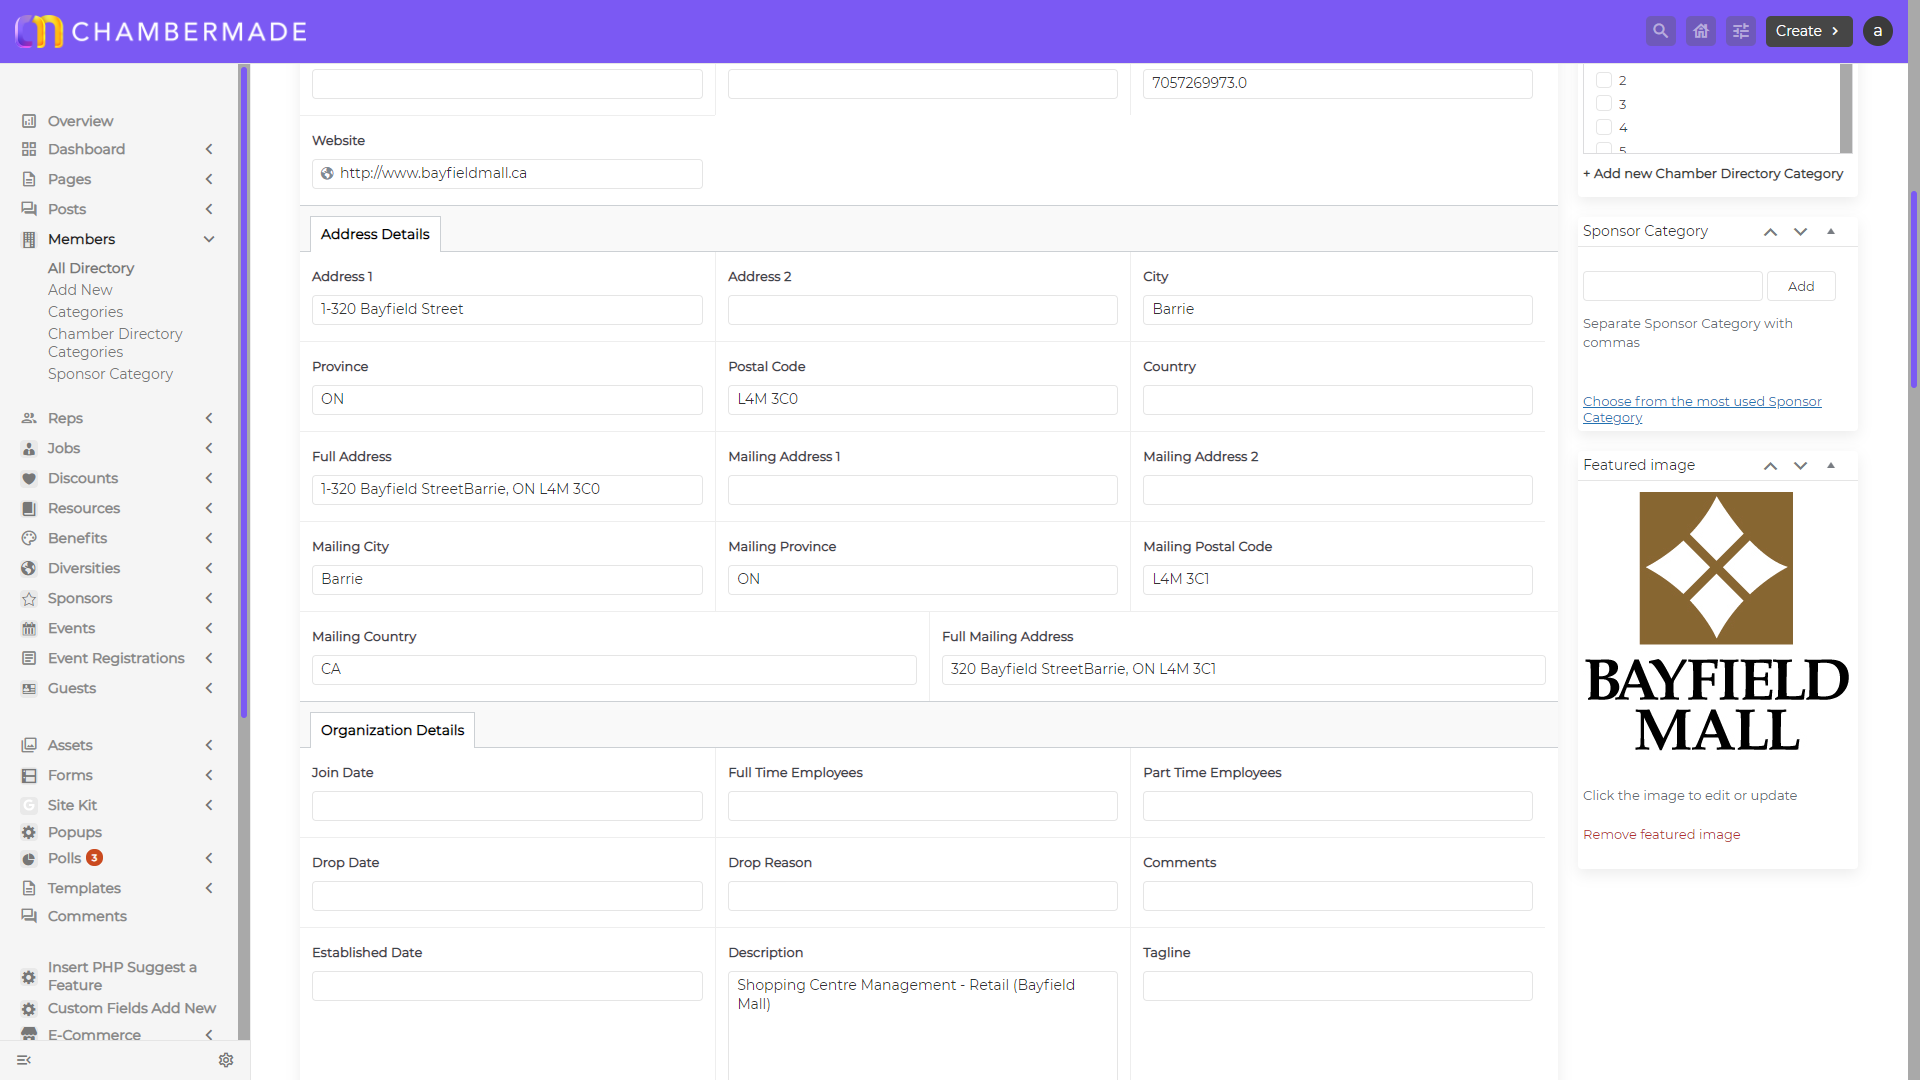Toggle Featured image panel collapse triangle
This screenshot has height=1080, width=1920.
tap(1831, 465)
